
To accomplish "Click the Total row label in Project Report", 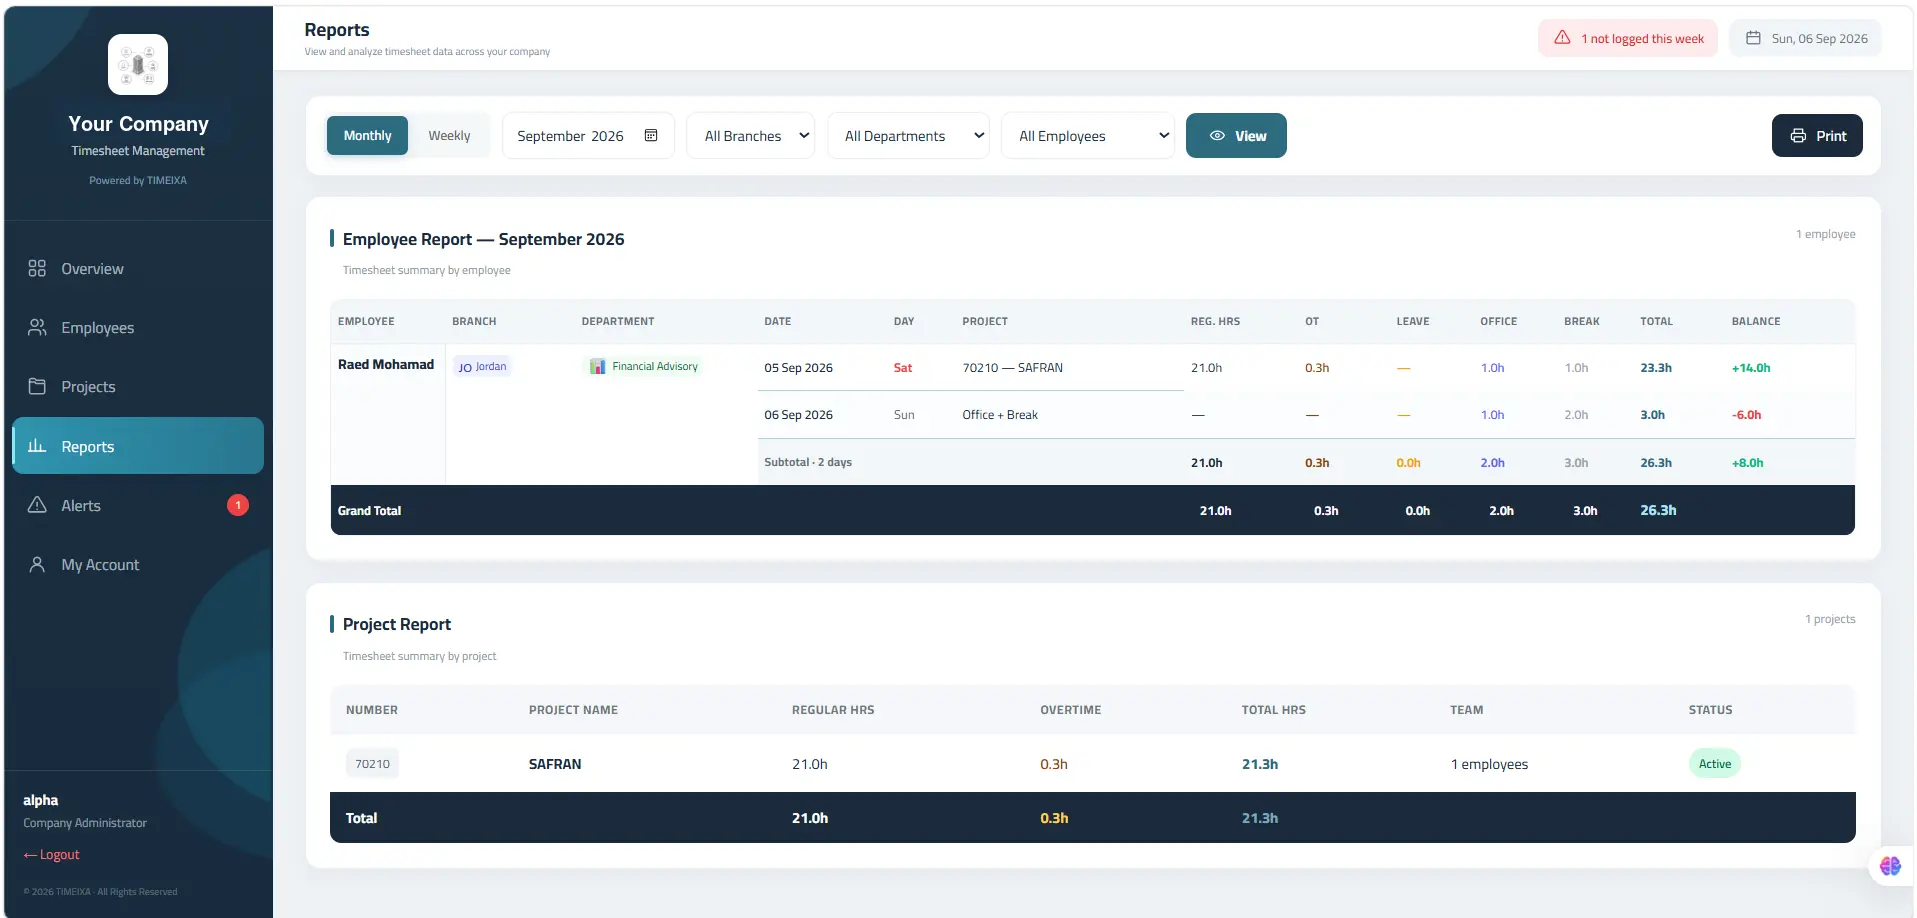I will click(x=361, y=818).
